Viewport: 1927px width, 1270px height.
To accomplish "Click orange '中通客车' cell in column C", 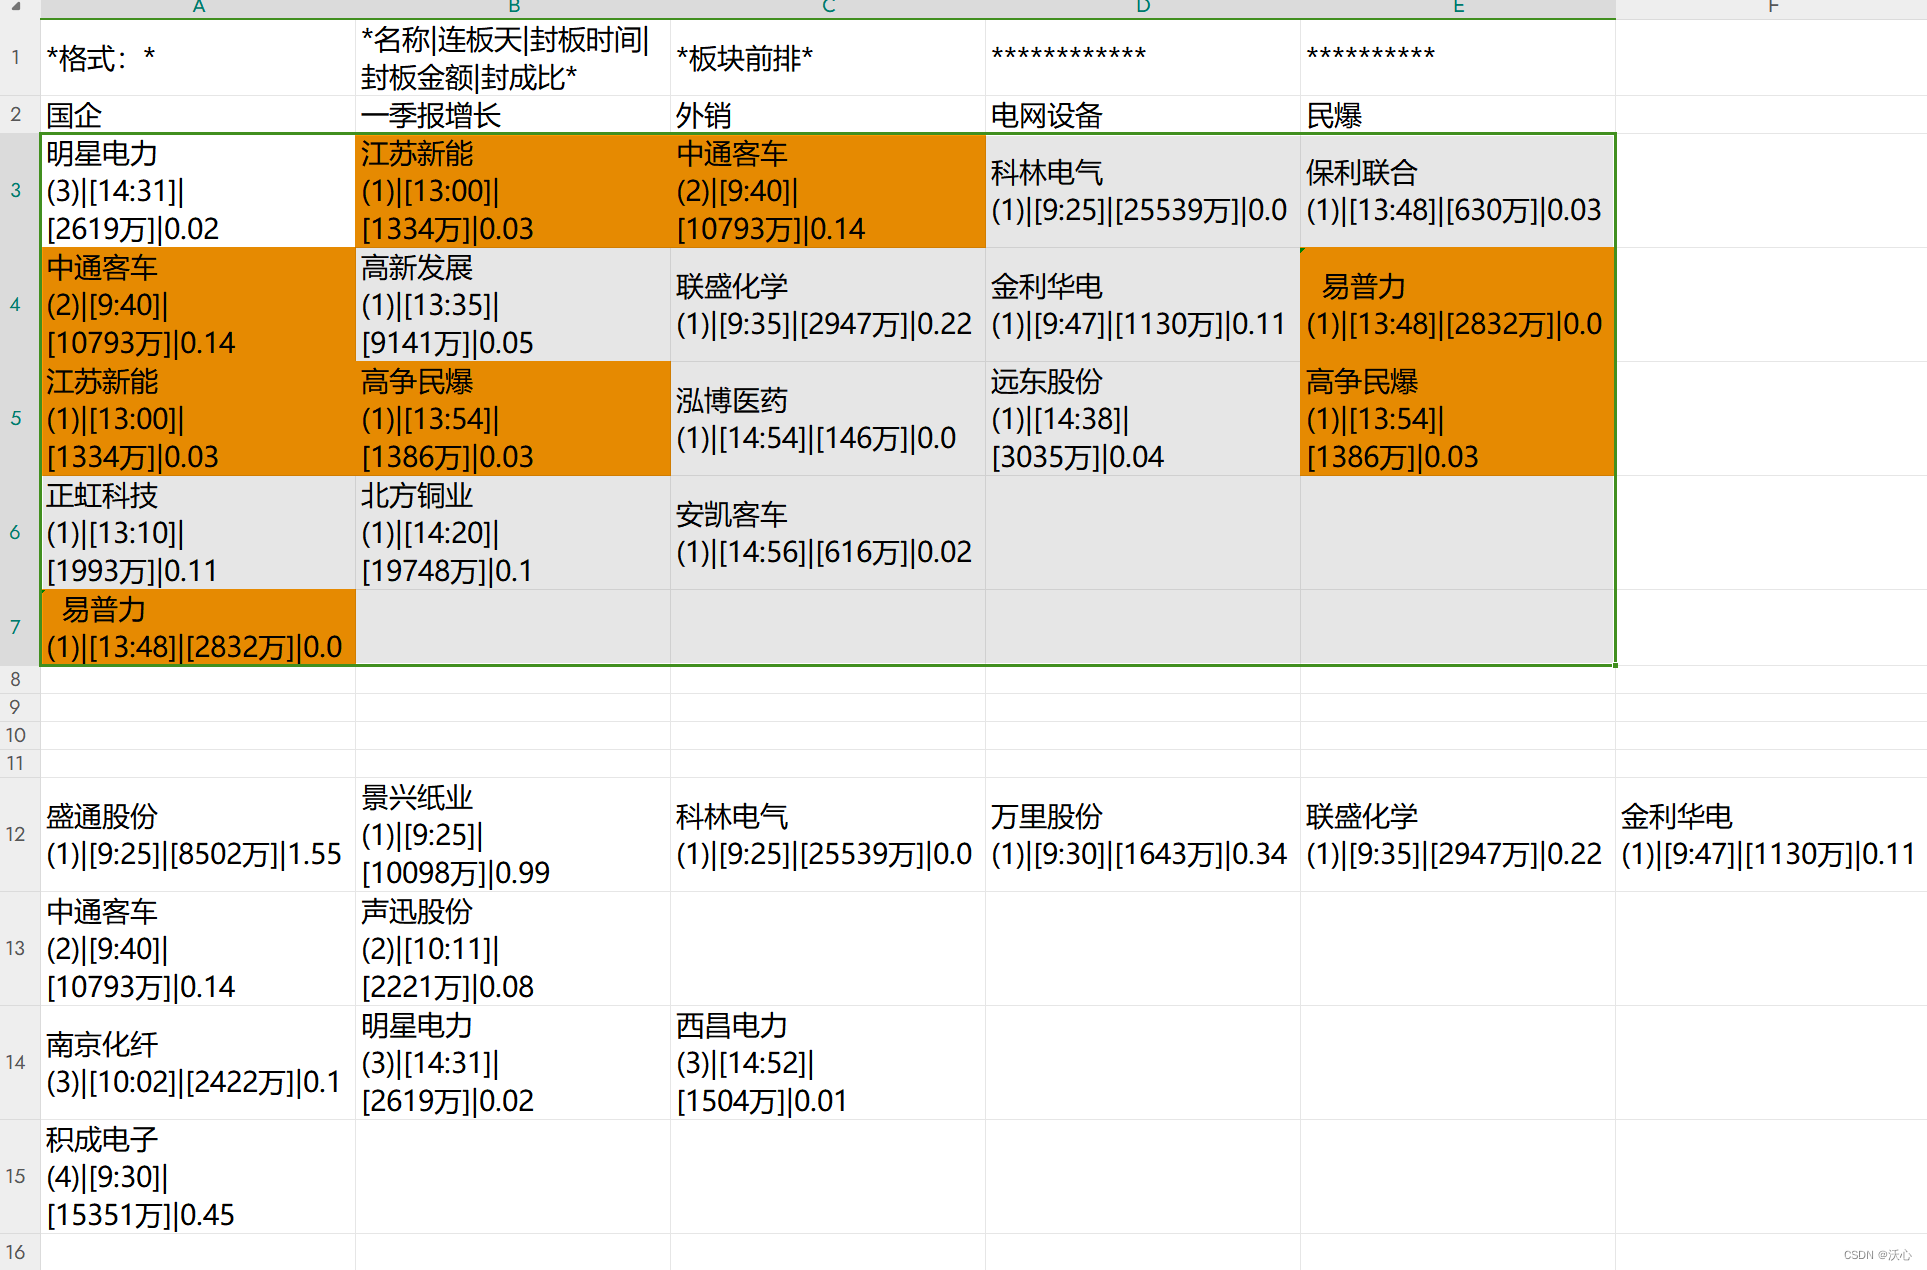I will tap(828, 191).
